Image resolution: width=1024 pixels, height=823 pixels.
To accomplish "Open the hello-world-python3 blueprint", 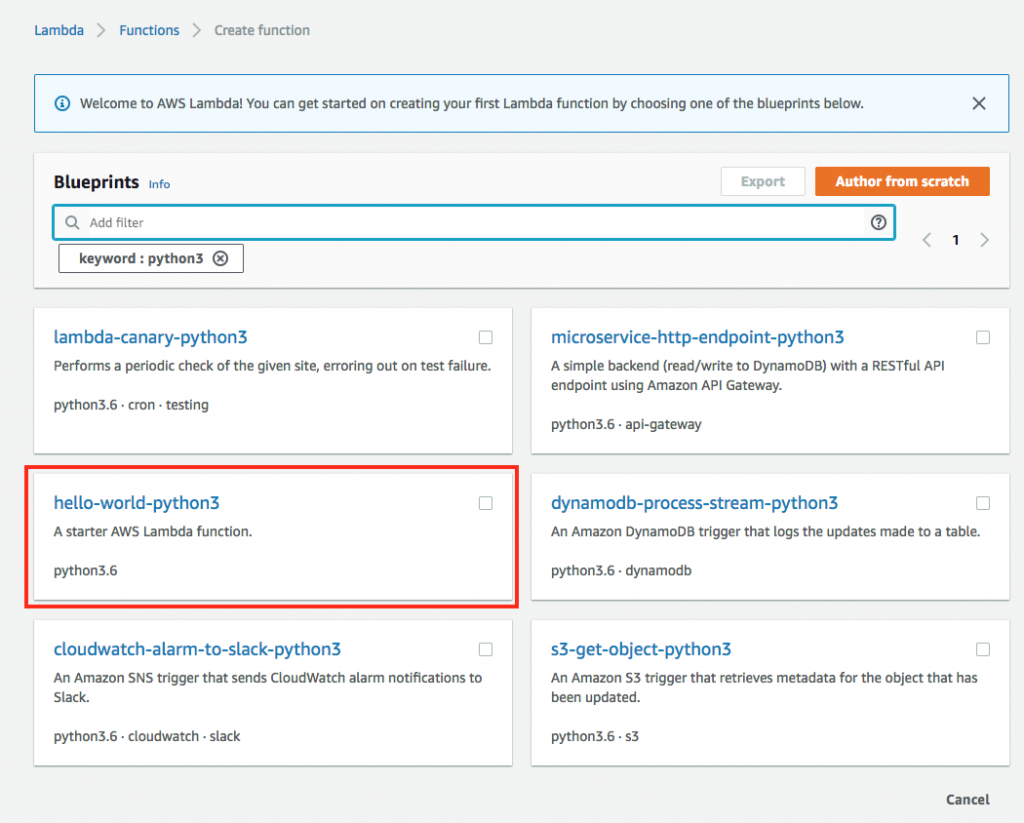I will 136,503.
